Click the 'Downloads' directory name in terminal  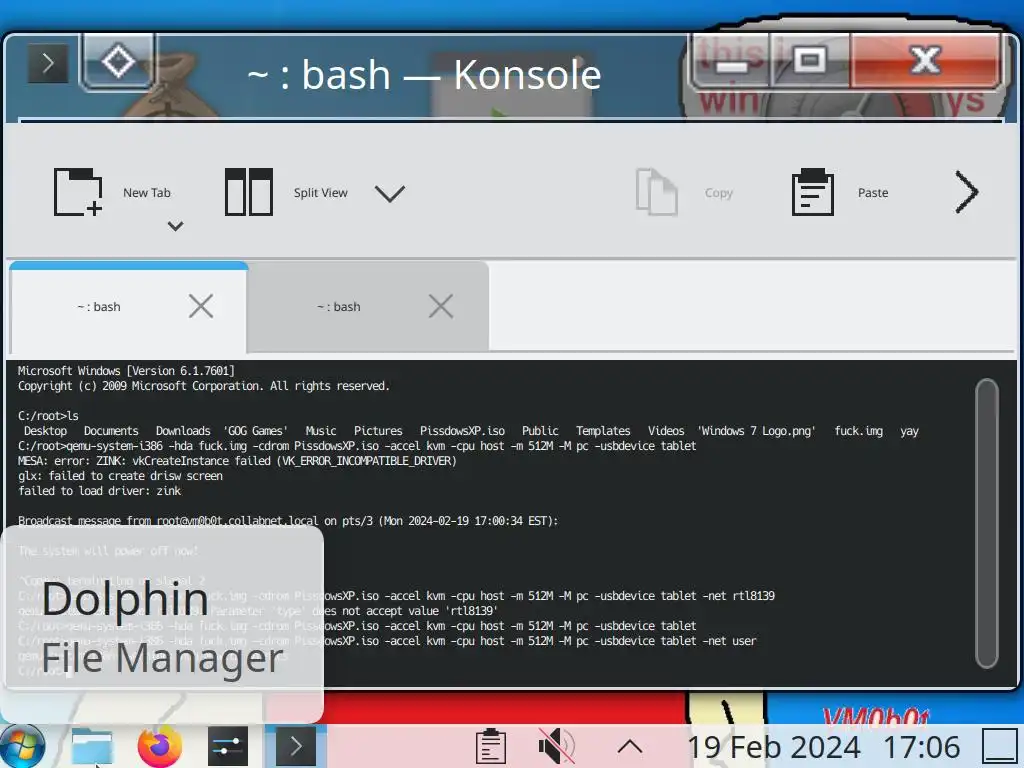(183, 431)
